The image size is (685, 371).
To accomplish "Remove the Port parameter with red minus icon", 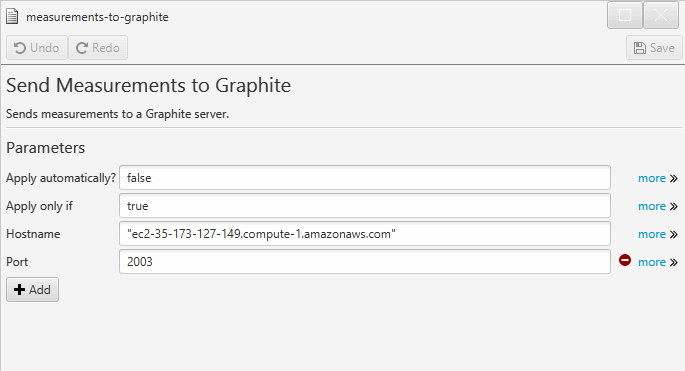I will point(625,260).
